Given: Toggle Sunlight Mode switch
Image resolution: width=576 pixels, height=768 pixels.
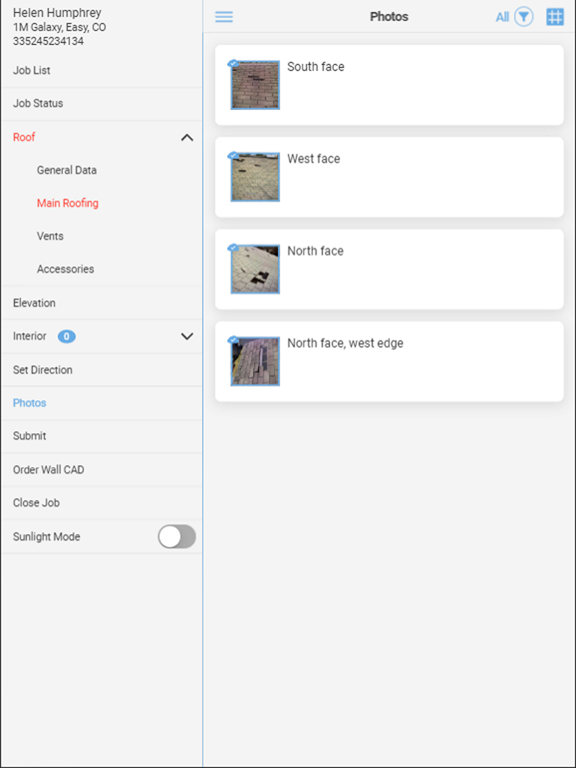Looking at the screenshot, I should (177, 536).
